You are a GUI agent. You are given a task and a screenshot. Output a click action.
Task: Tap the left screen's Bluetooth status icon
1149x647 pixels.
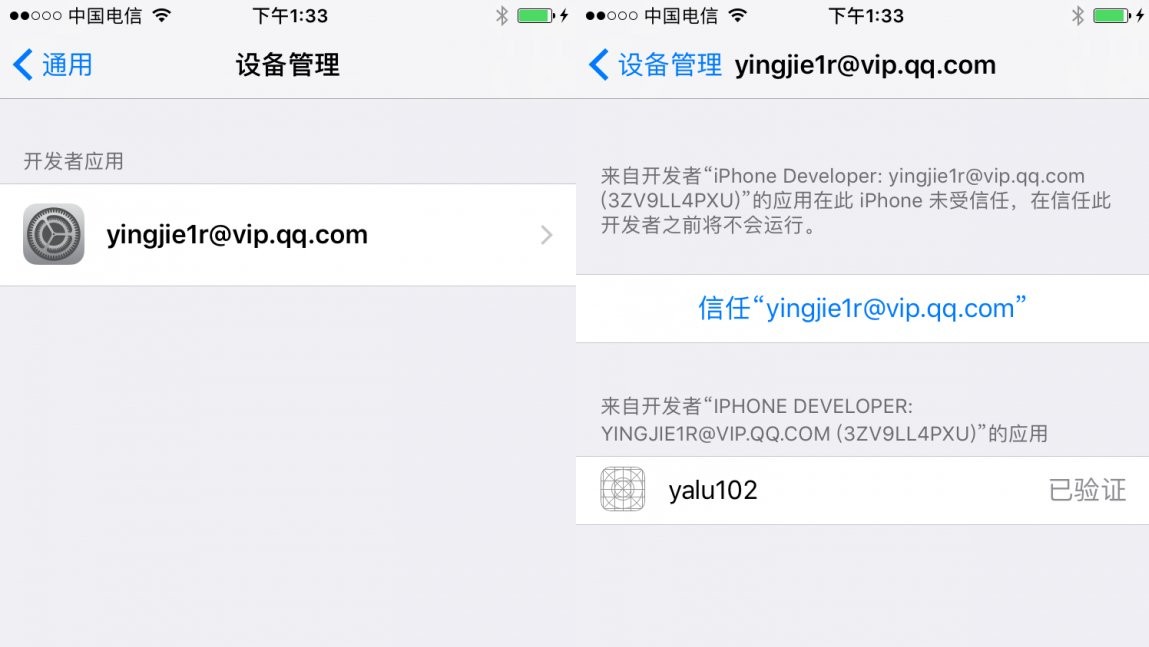[501, 15]
